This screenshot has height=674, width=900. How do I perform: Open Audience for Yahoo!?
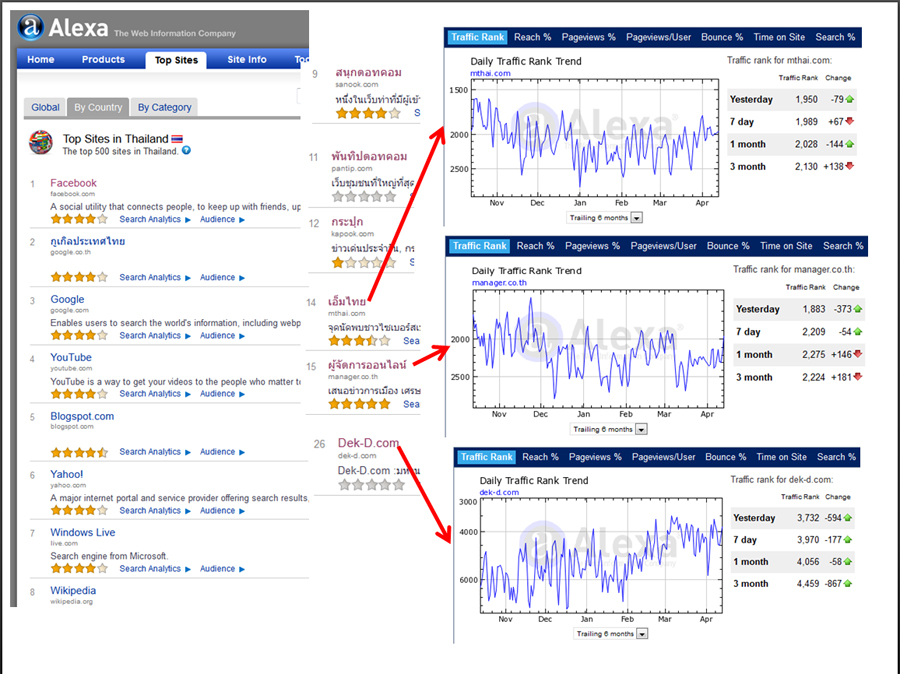click(218, 510)
